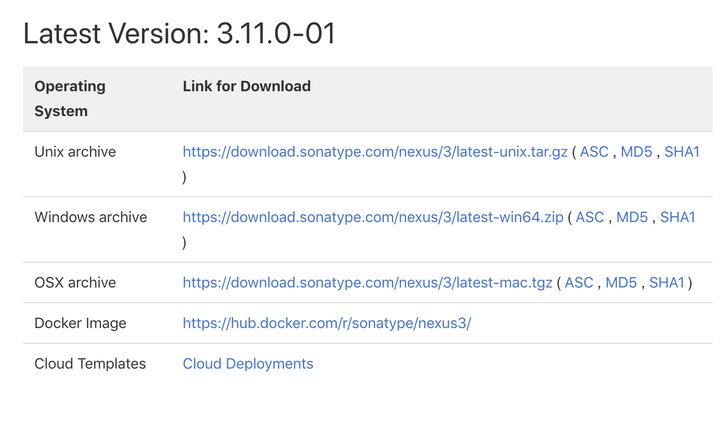This screenshot has height=423, width=720.
Task: Open the SHA1 link for Unix archive
Action: [x=682, y=152]
